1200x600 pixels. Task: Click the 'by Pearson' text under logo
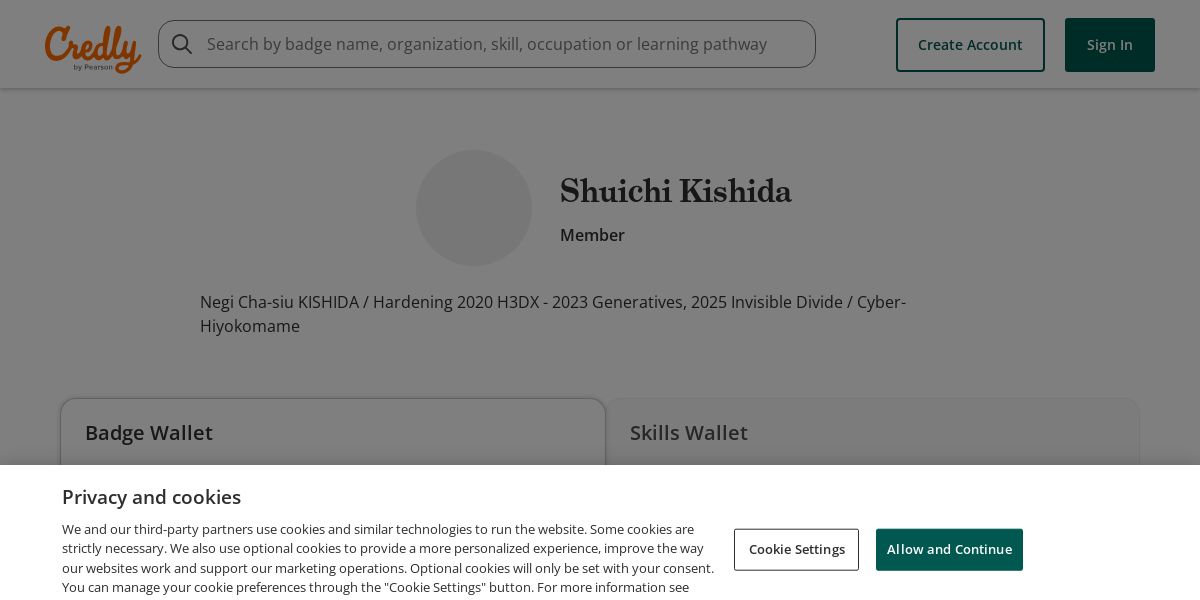point(94,67)
